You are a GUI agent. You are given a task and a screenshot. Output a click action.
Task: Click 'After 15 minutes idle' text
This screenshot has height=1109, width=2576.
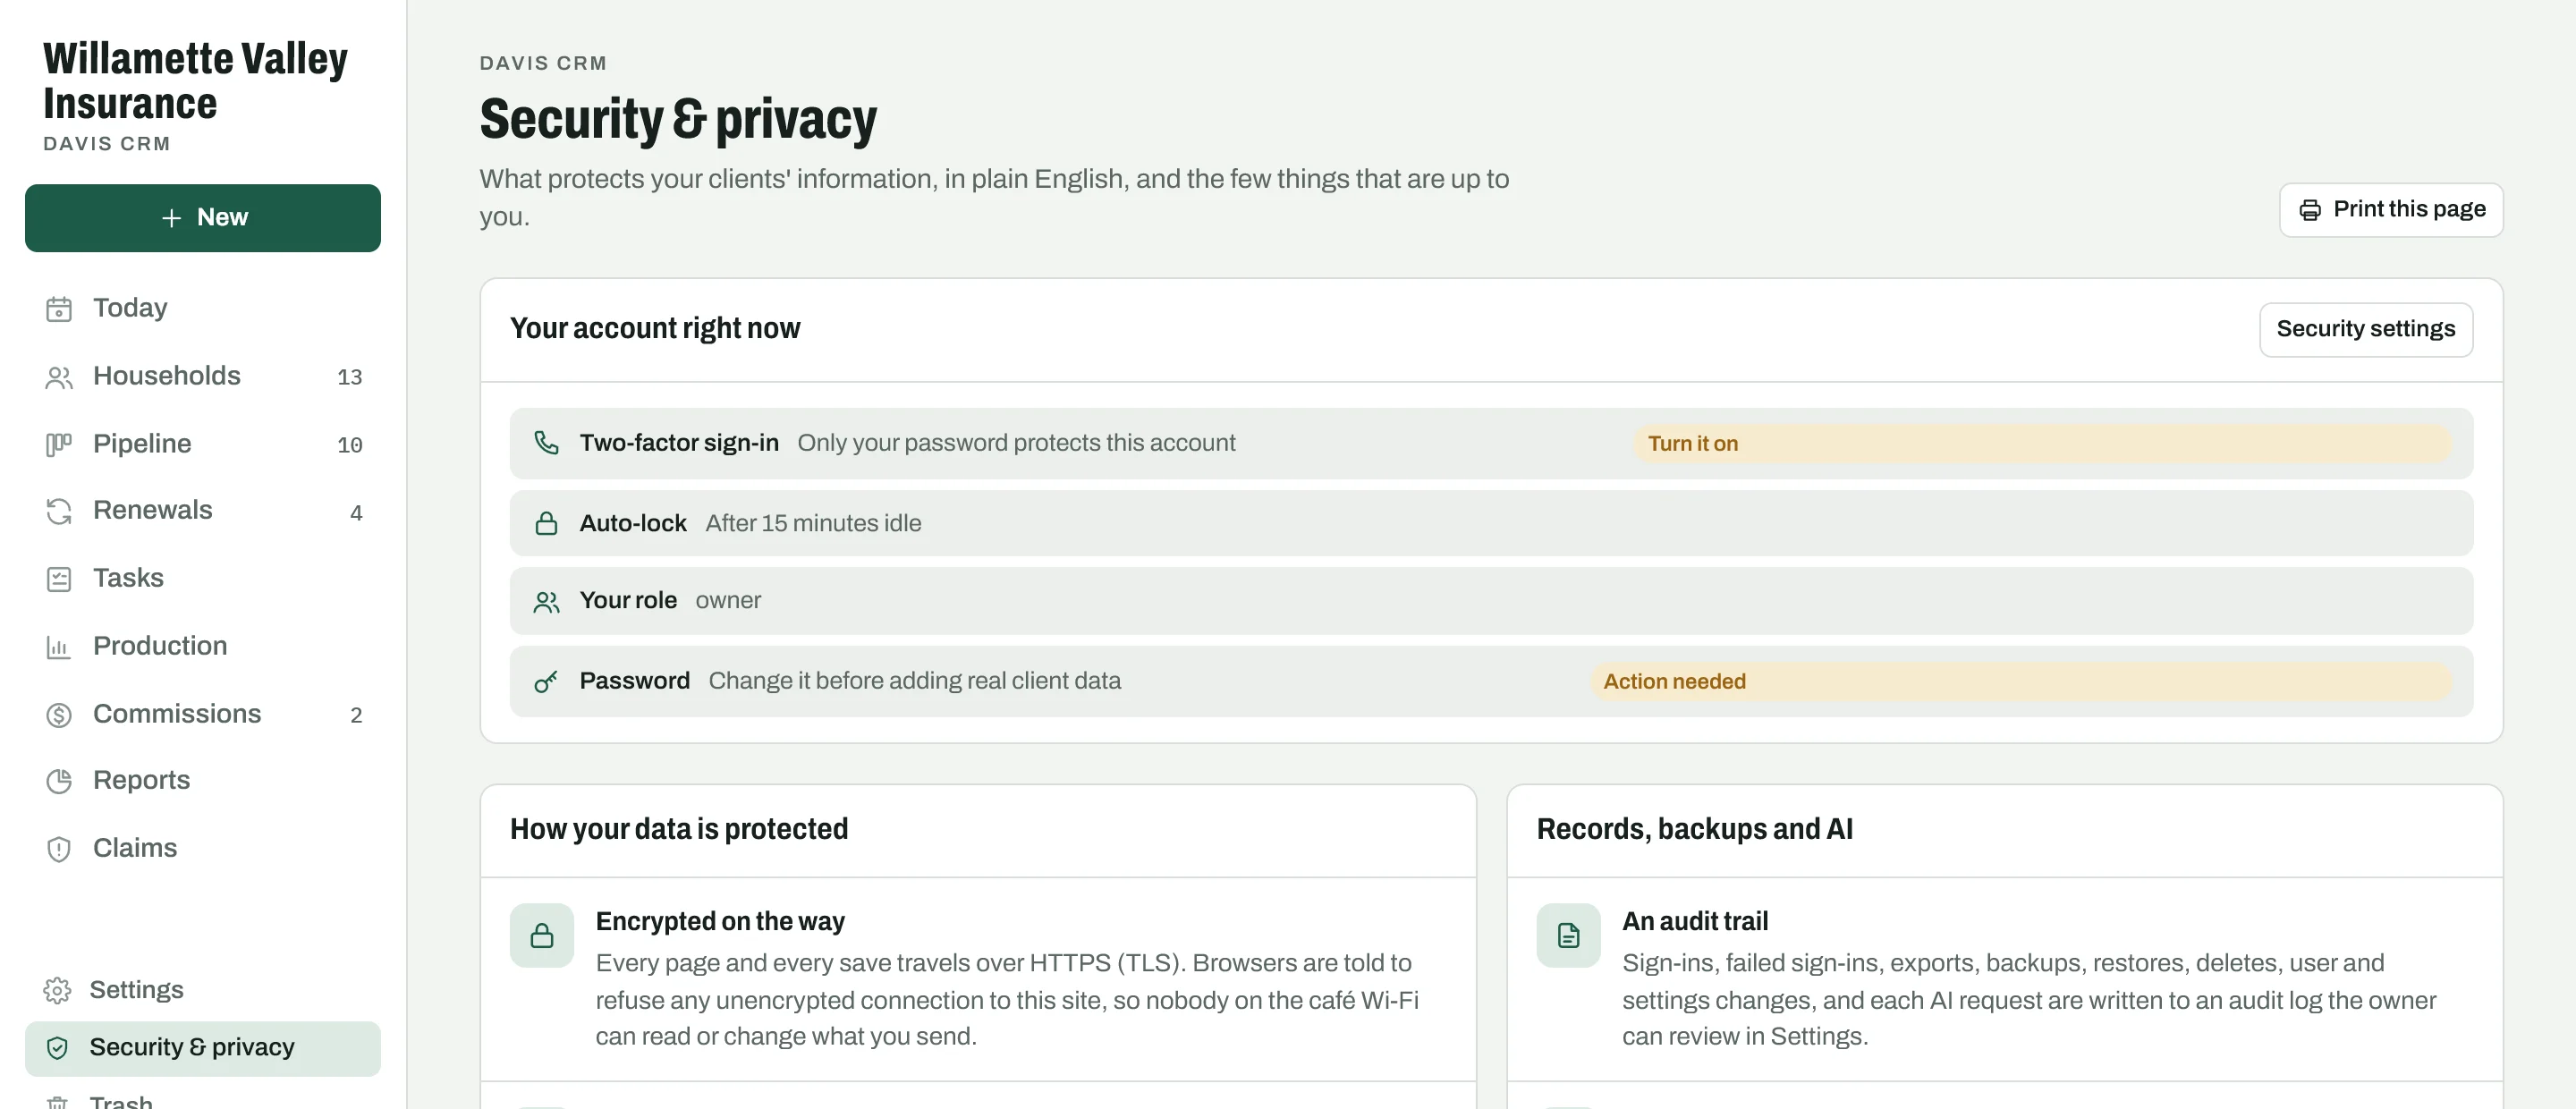(x=813, y=524)
